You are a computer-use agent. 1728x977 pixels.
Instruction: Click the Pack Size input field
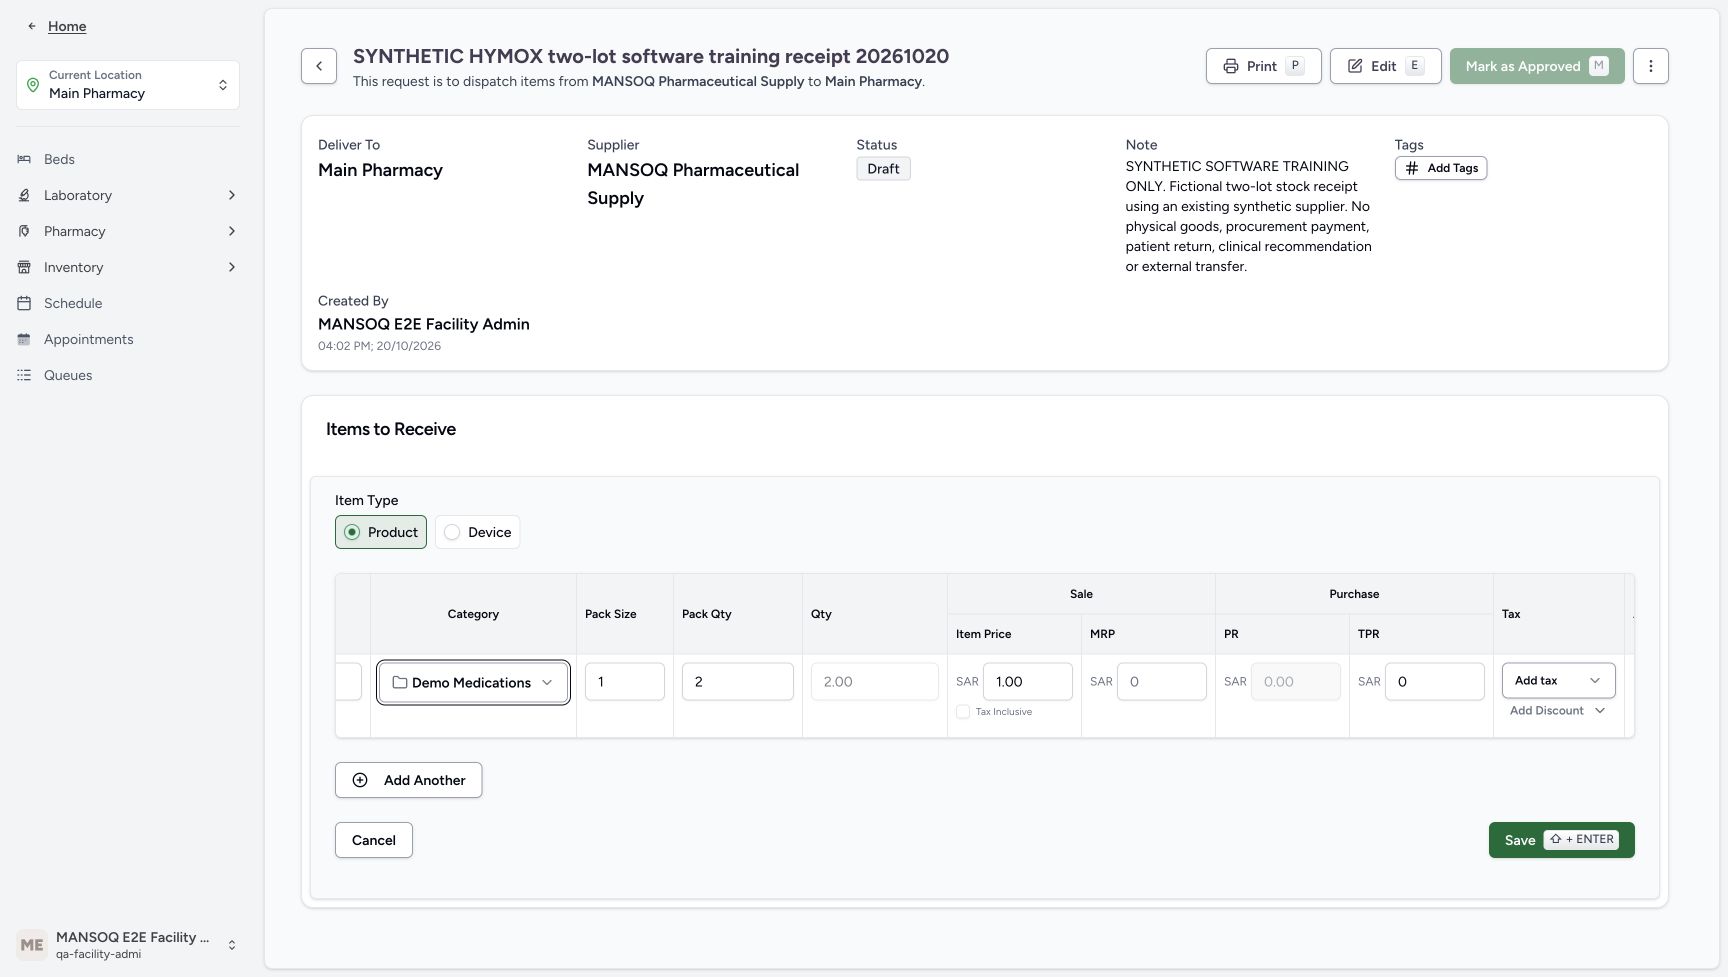[625, 681]
